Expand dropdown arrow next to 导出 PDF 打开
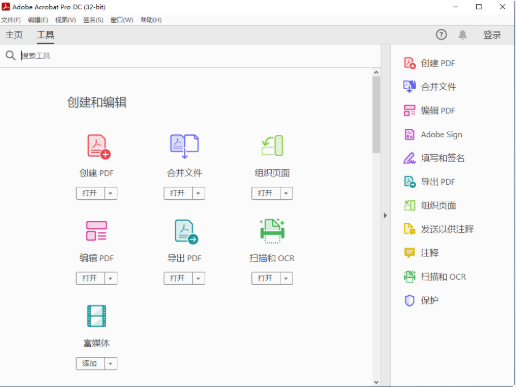Image resolution: width=516 pixels, height=387 pixels. click(x=198, y=278)
